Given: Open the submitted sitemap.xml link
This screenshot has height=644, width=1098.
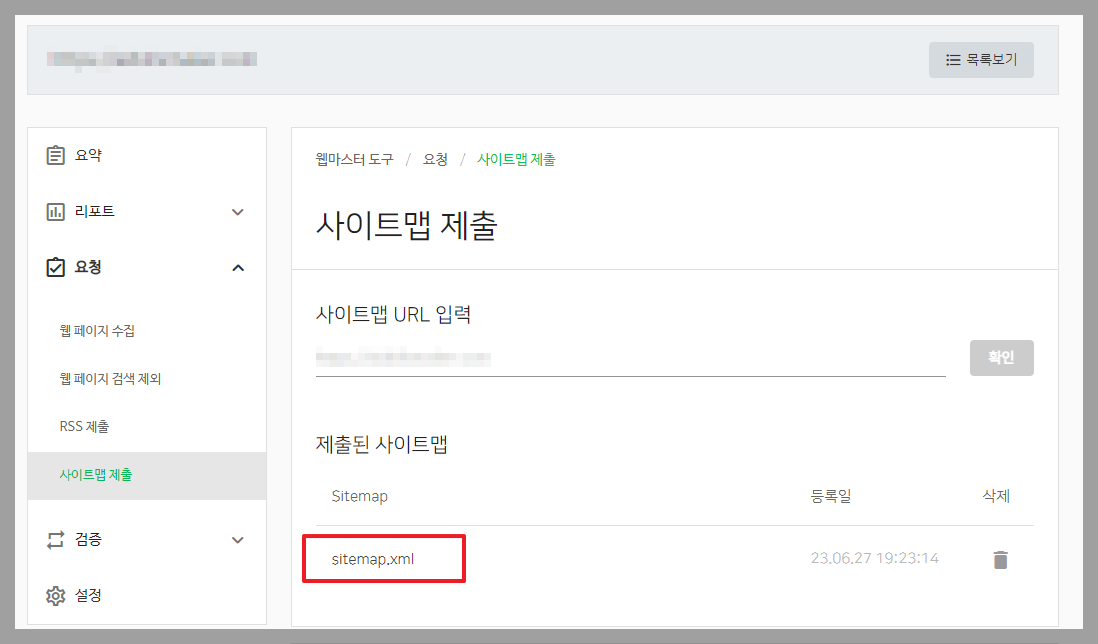Looking at the screenshot, I should point(371,559).
